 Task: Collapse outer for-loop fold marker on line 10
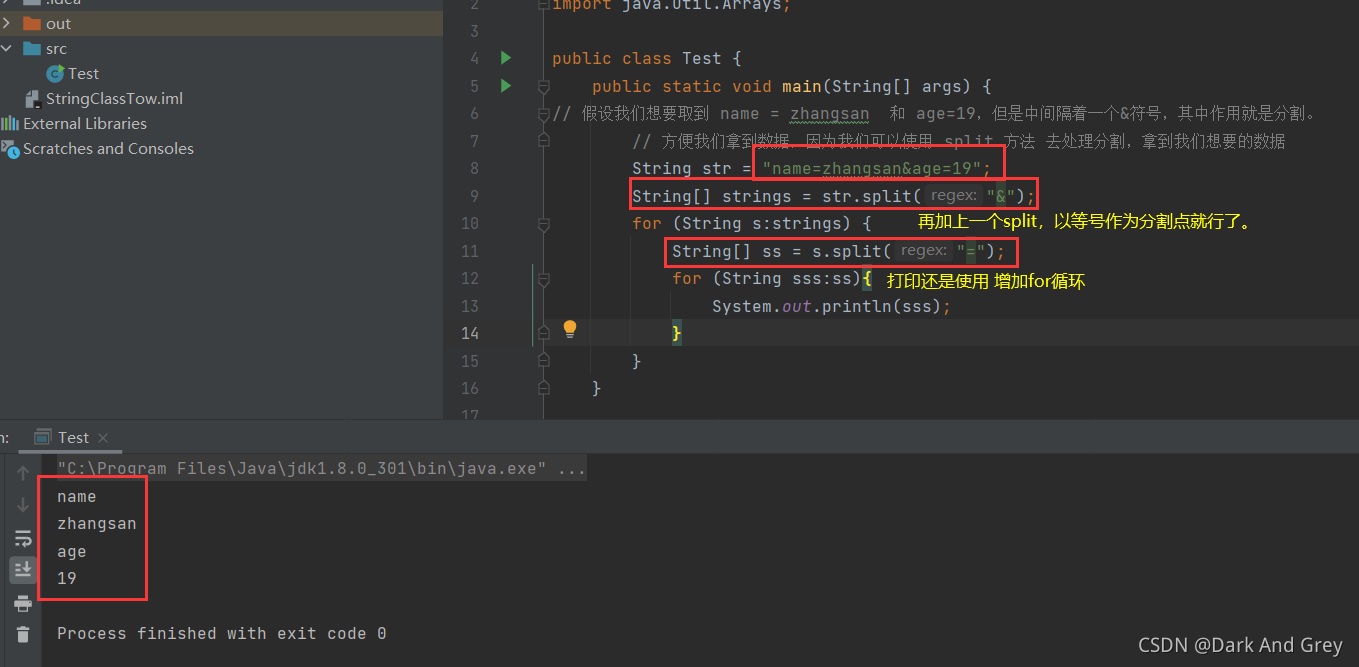pos(543,224)
